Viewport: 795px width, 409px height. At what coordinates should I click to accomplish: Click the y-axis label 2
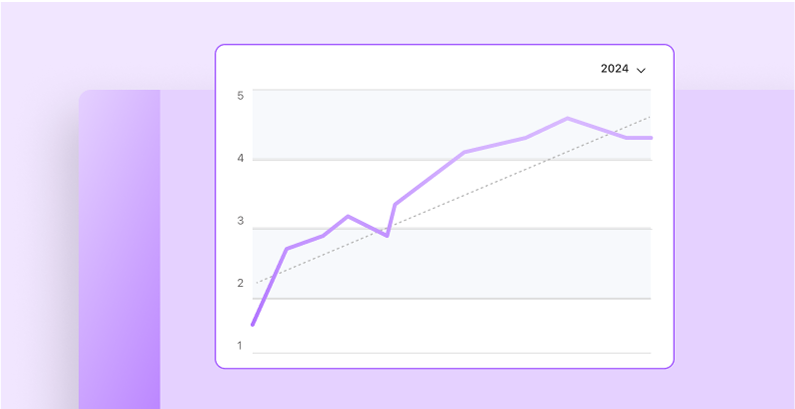[240, 284]
